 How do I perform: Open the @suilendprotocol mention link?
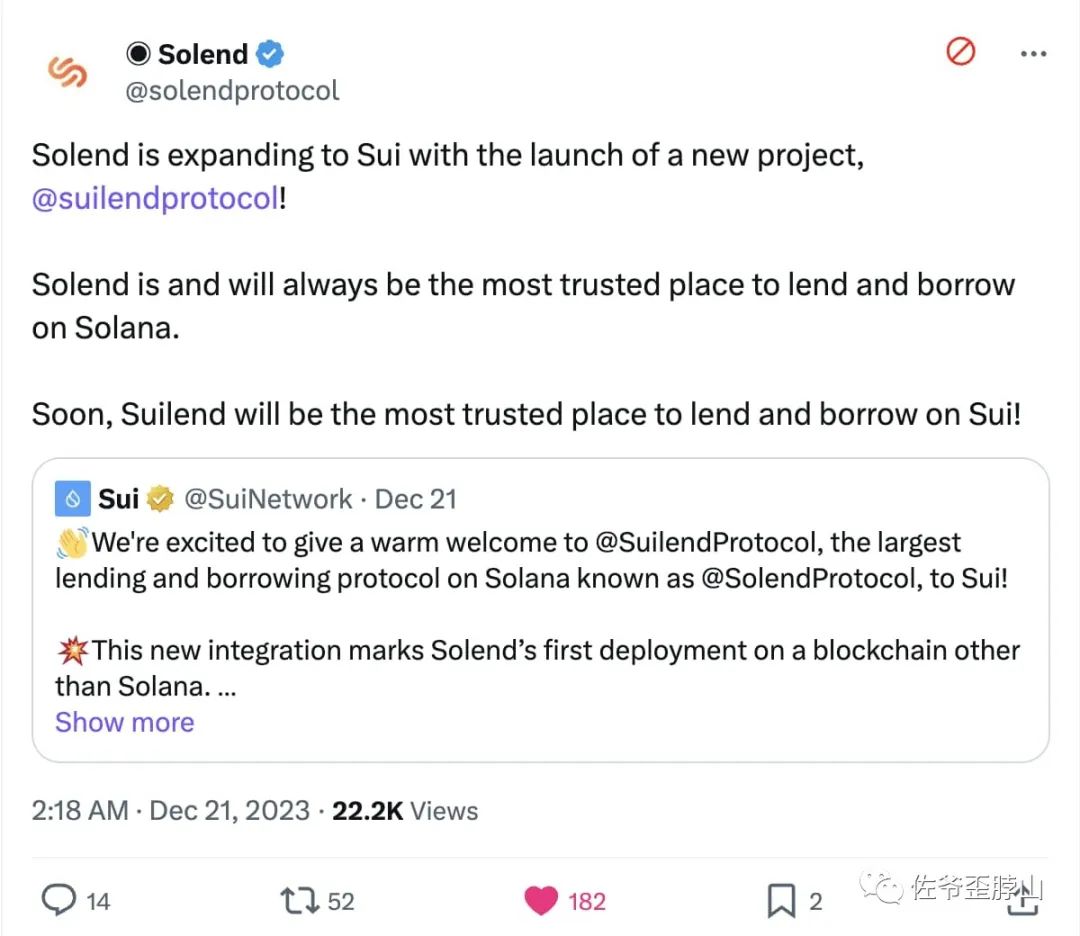tap(150, 198)
